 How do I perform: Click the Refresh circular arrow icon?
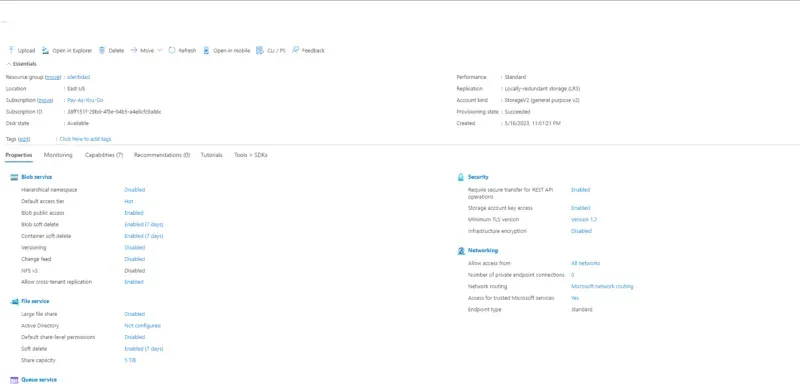[172, 50]
